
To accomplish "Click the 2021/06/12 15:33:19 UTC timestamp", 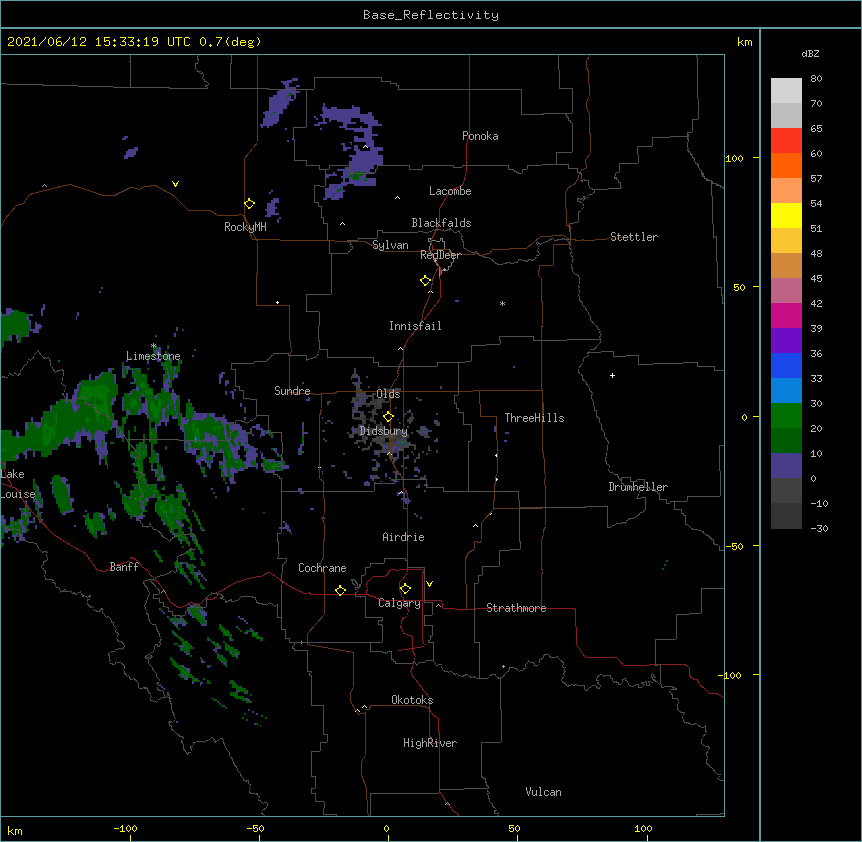I will (98, 42).
